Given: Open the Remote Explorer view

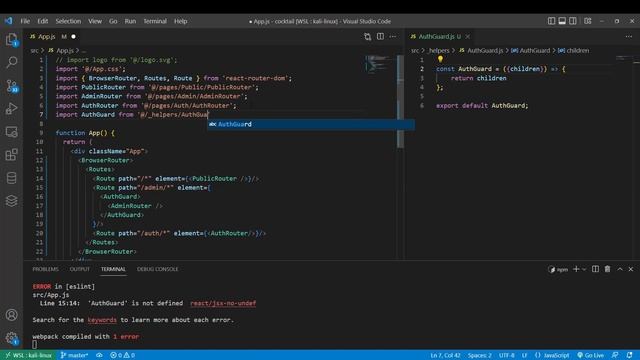Looking at the screenshot, I should pyautogui.click(x=11, y=132).
